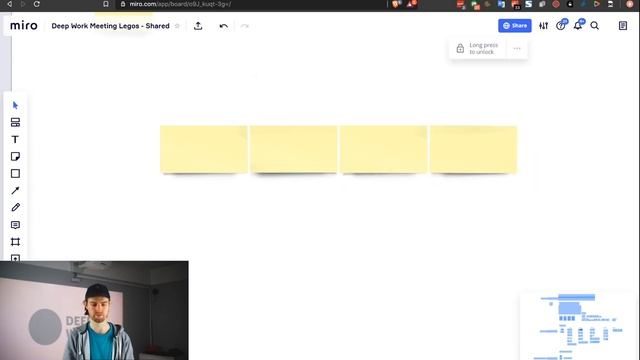The image size is (640, 360).
Task: Open the help and learning center icon
Action: point(561,26)
